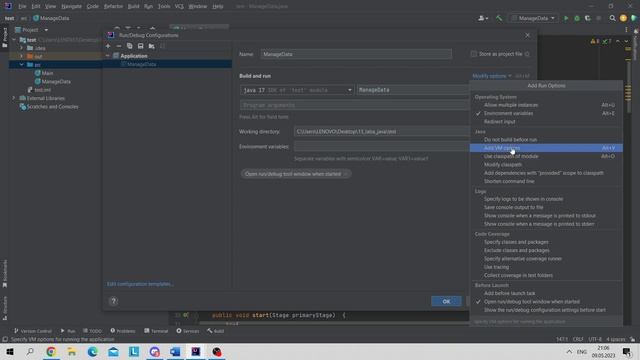Remove selected configuration with minus icon
The image size is (640, 360).
click(119, 46)
